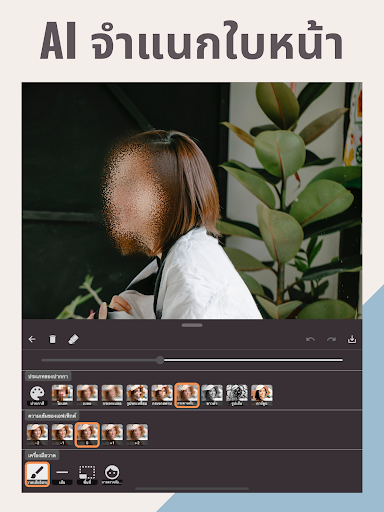Select the 0 effect strength thumbnail
This screenshot has height=512, width=384.
[x=87, y=435]
